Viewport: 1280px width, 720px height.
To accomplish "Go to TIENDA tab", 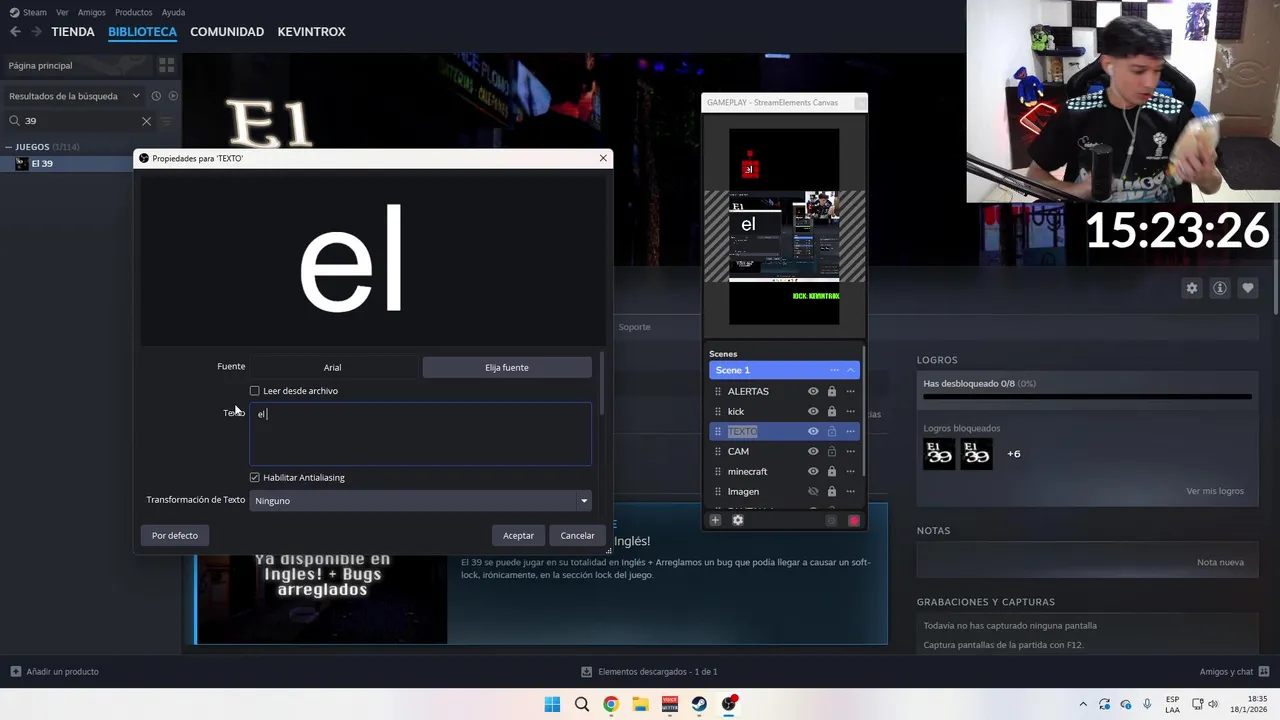I will tap(73, 32).
